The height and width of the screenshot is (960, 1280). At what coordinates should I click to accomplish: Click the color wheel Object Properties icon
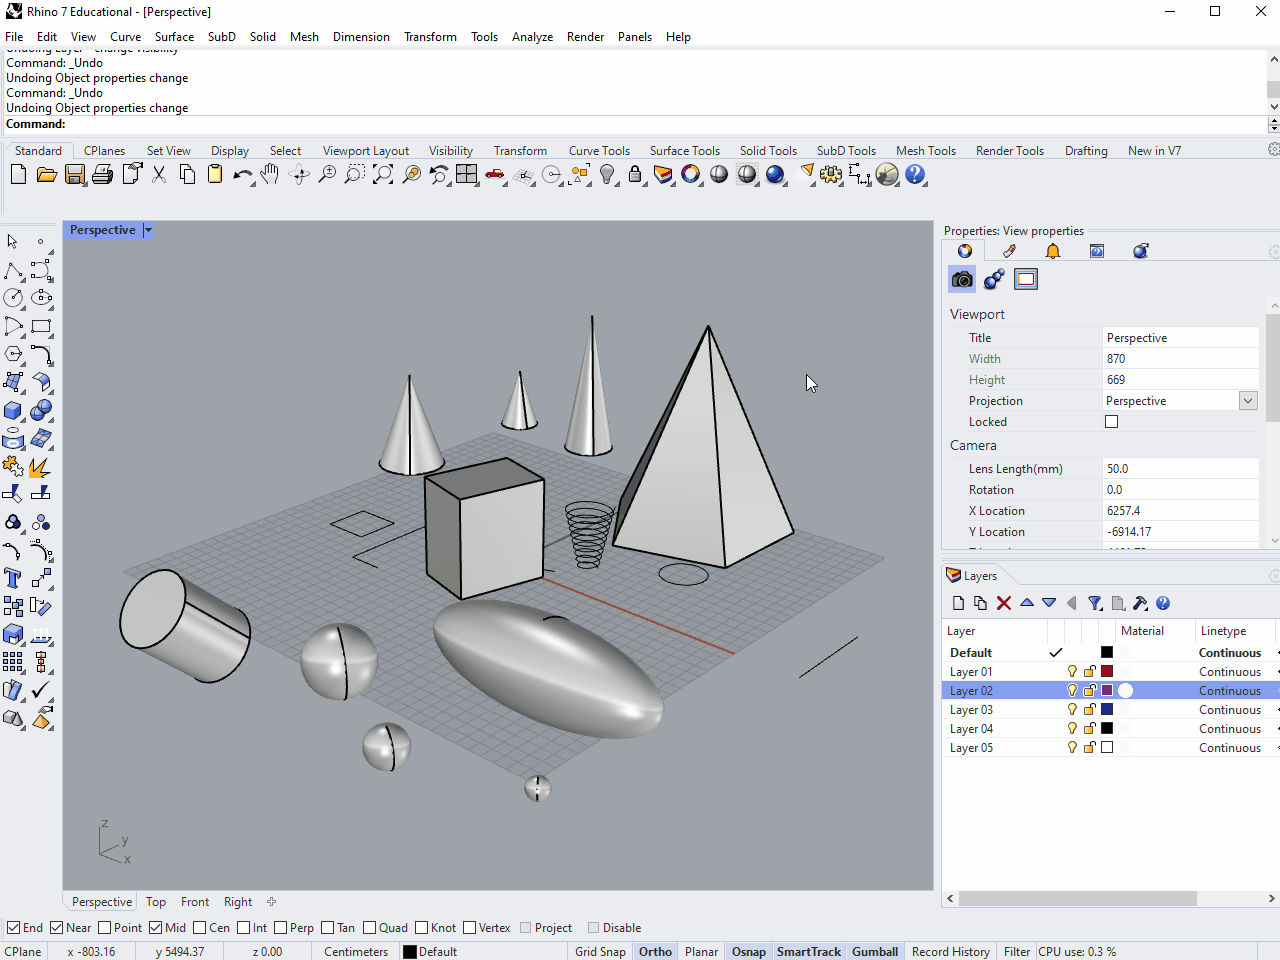coord(691,174)
